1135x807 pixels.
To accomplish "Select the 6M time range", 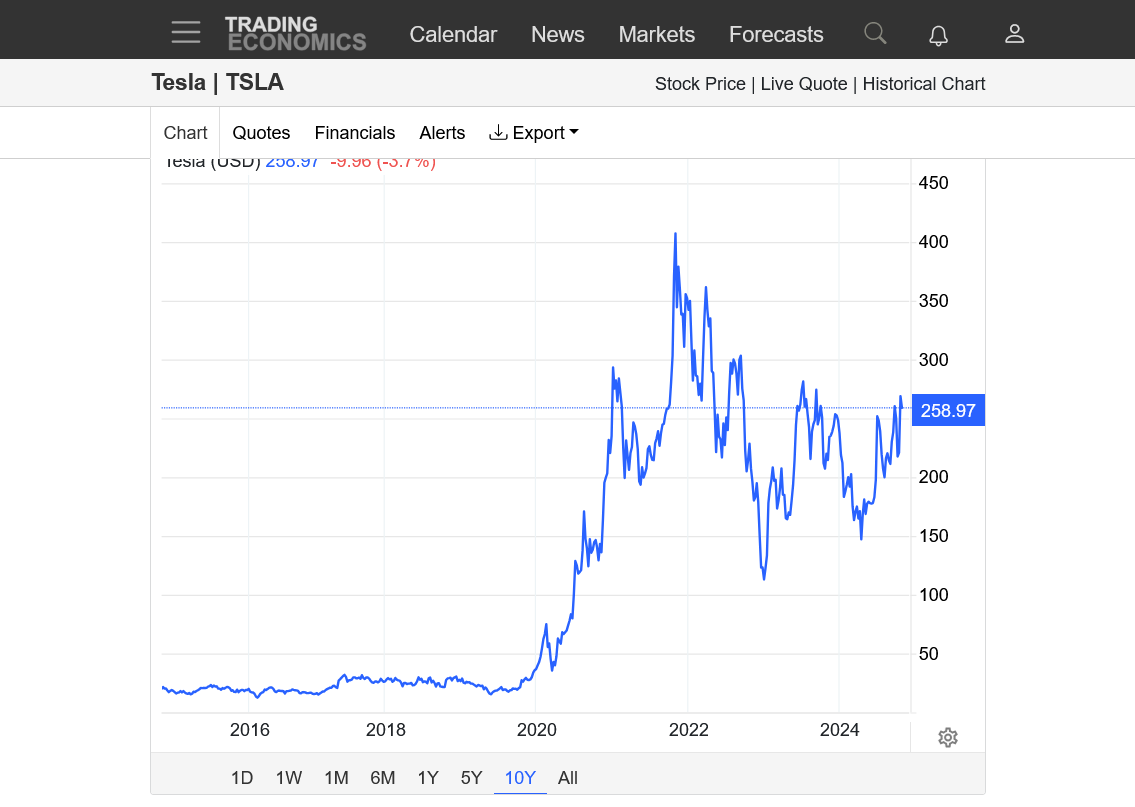I will 383,778.
